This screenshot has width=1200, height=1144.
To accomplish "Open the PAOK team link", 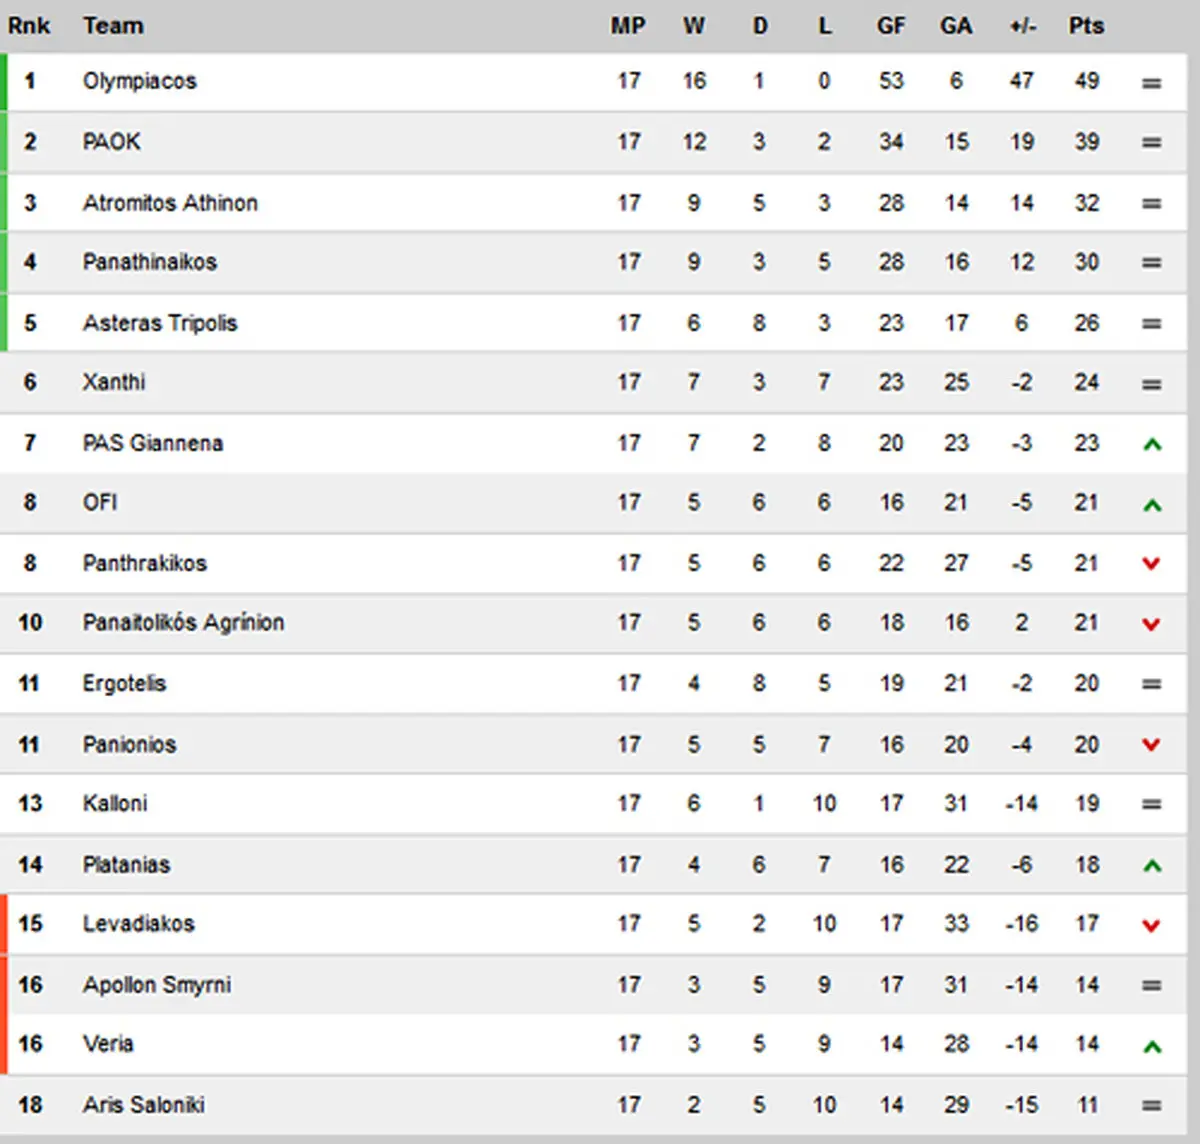I will pyautogui.click(x=111, y=142).
